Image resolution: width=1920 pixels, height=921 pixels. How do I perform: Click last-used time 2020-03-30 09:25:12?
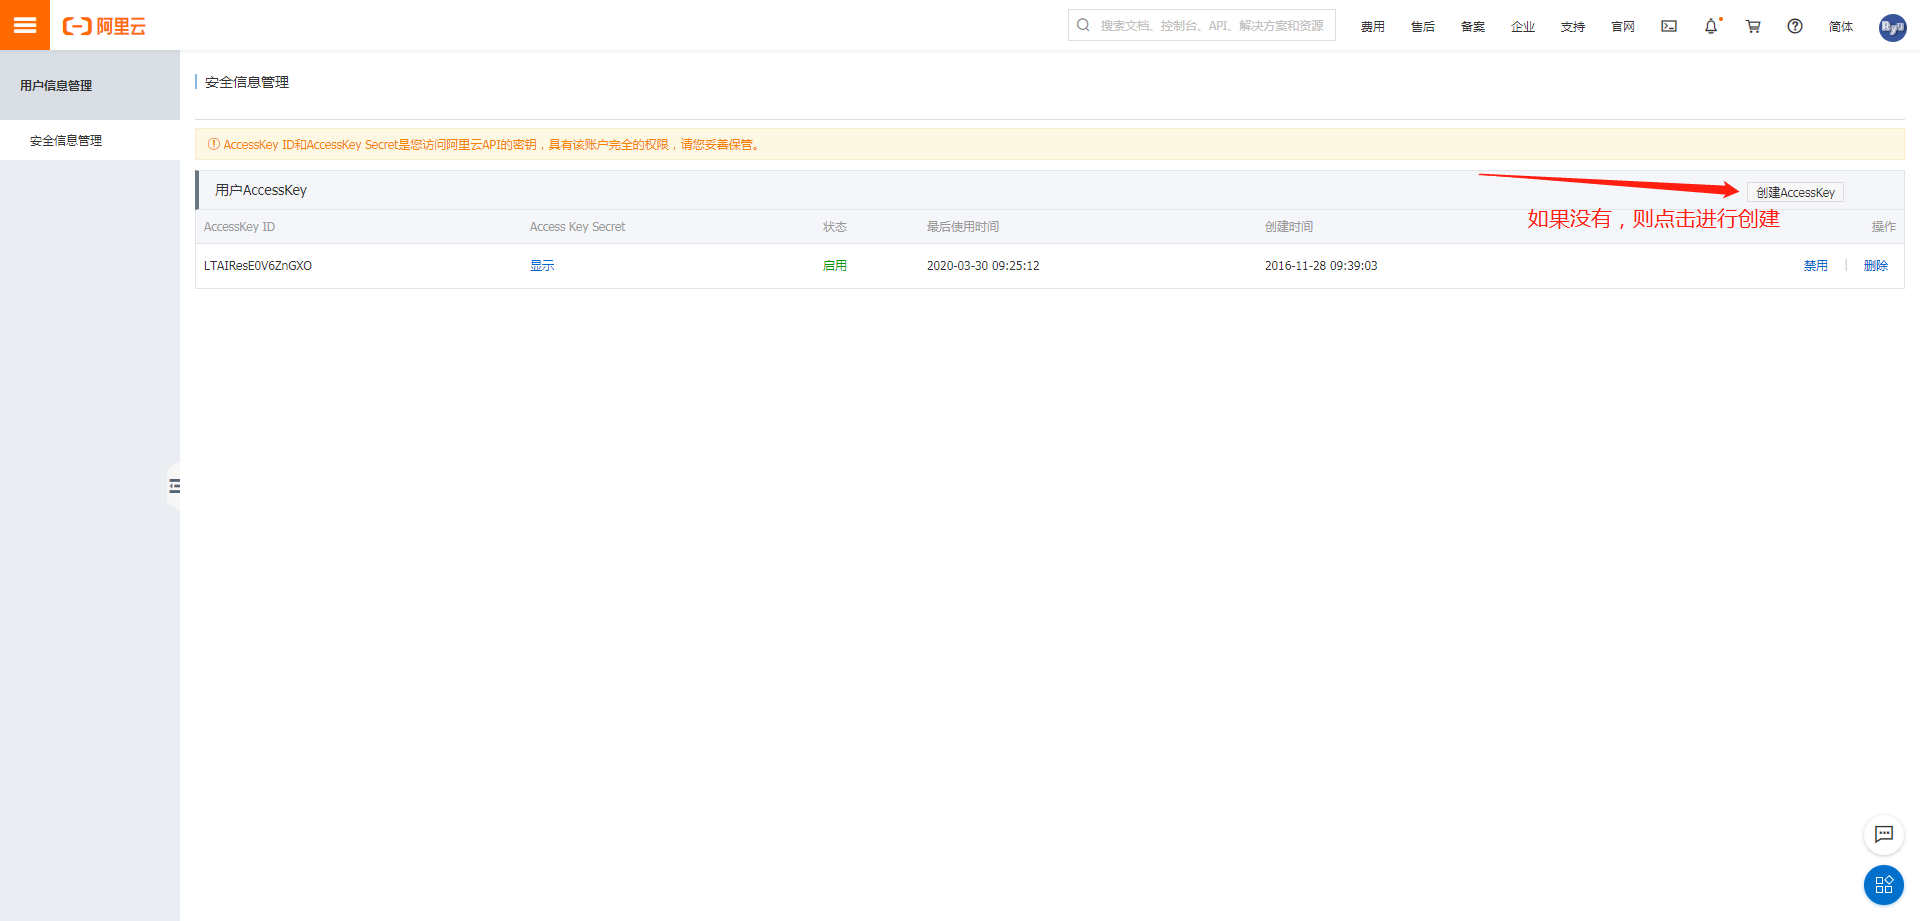coord(983,266)
